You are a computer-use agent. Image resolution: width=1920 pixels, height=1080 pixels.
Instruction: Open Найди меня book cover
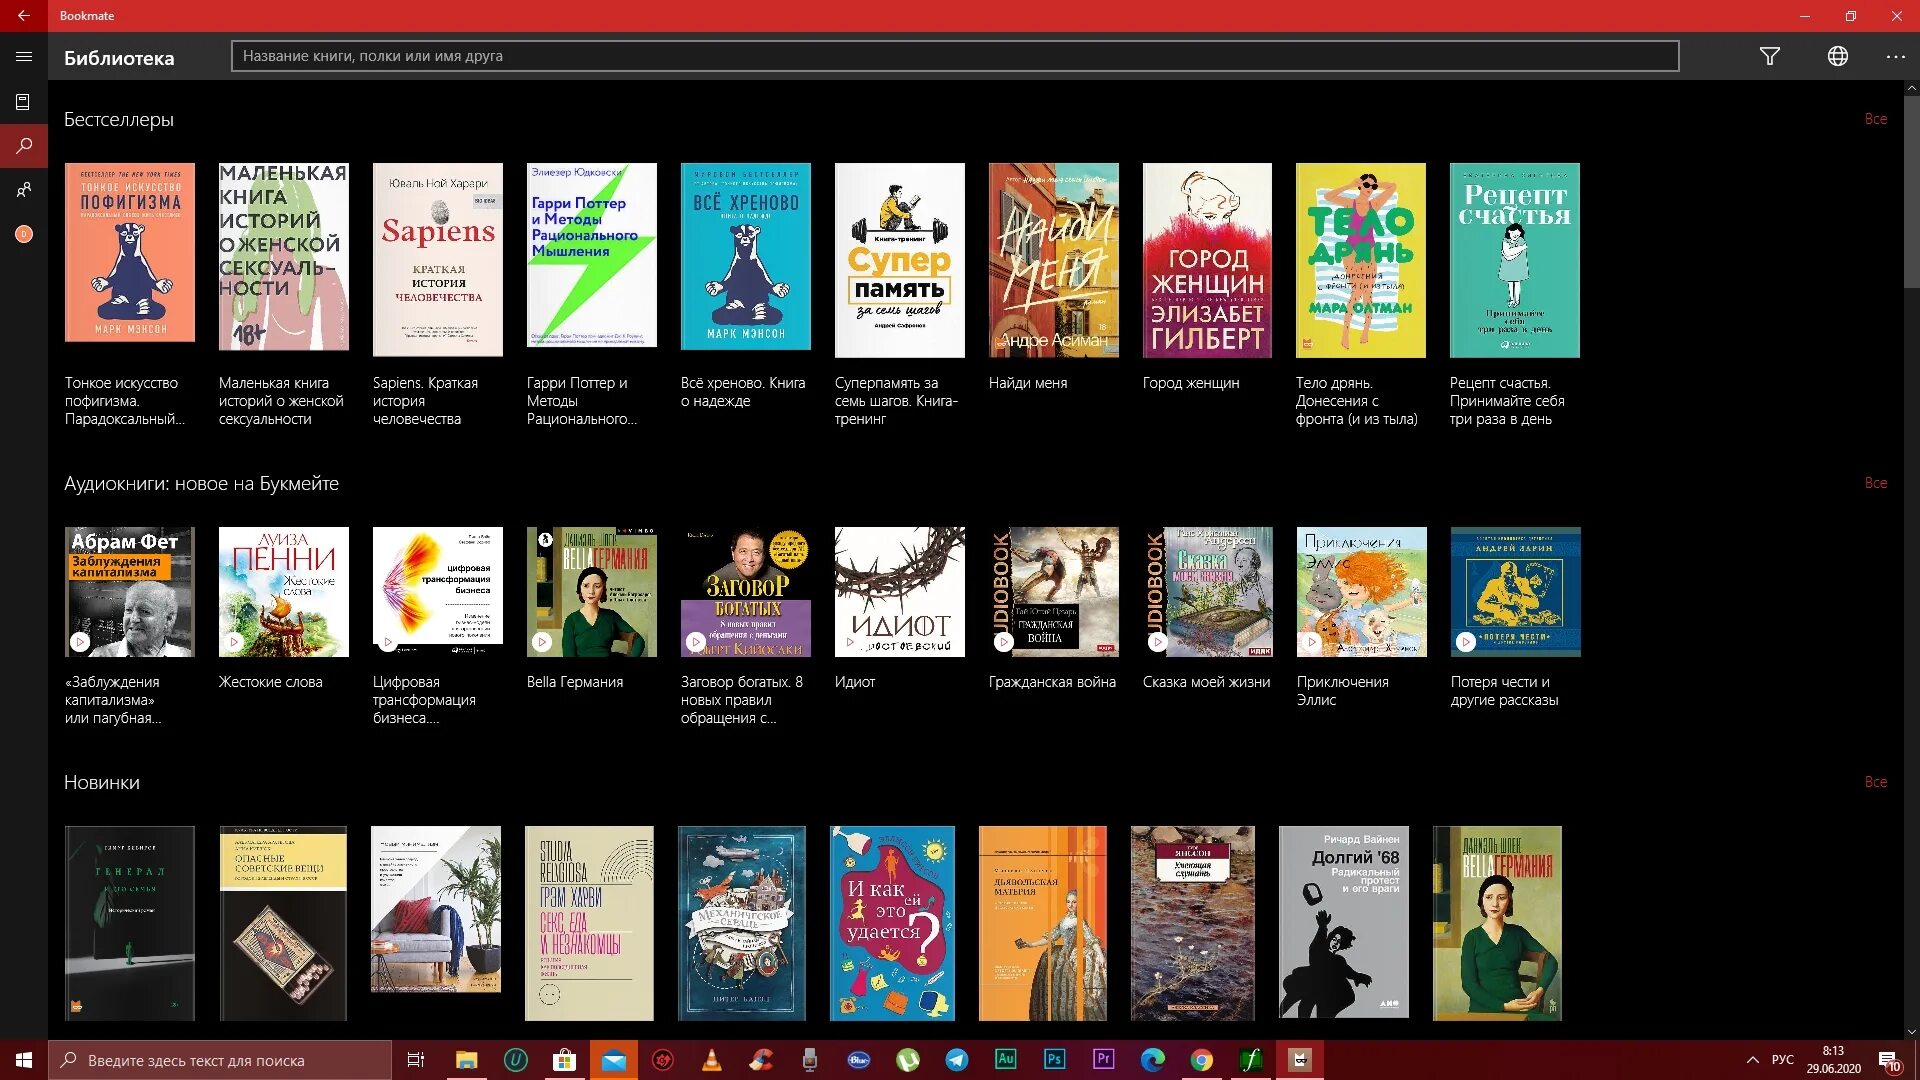coord(1054,260)
